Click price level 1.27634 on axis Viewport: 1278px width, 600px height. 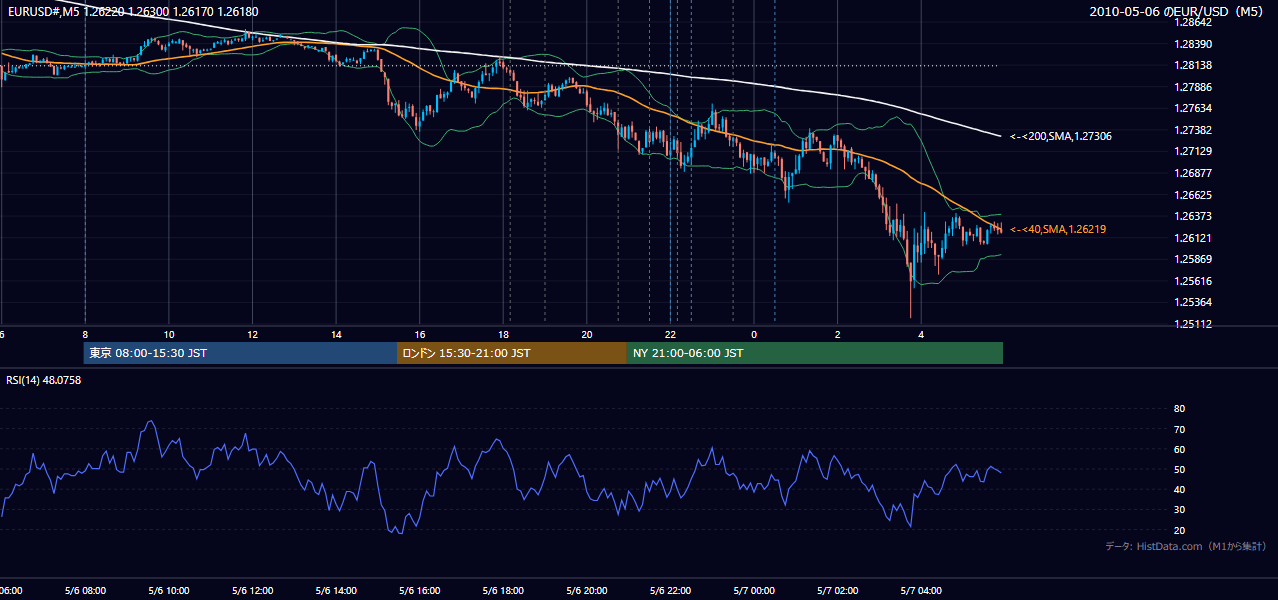tap(1192, 108)
